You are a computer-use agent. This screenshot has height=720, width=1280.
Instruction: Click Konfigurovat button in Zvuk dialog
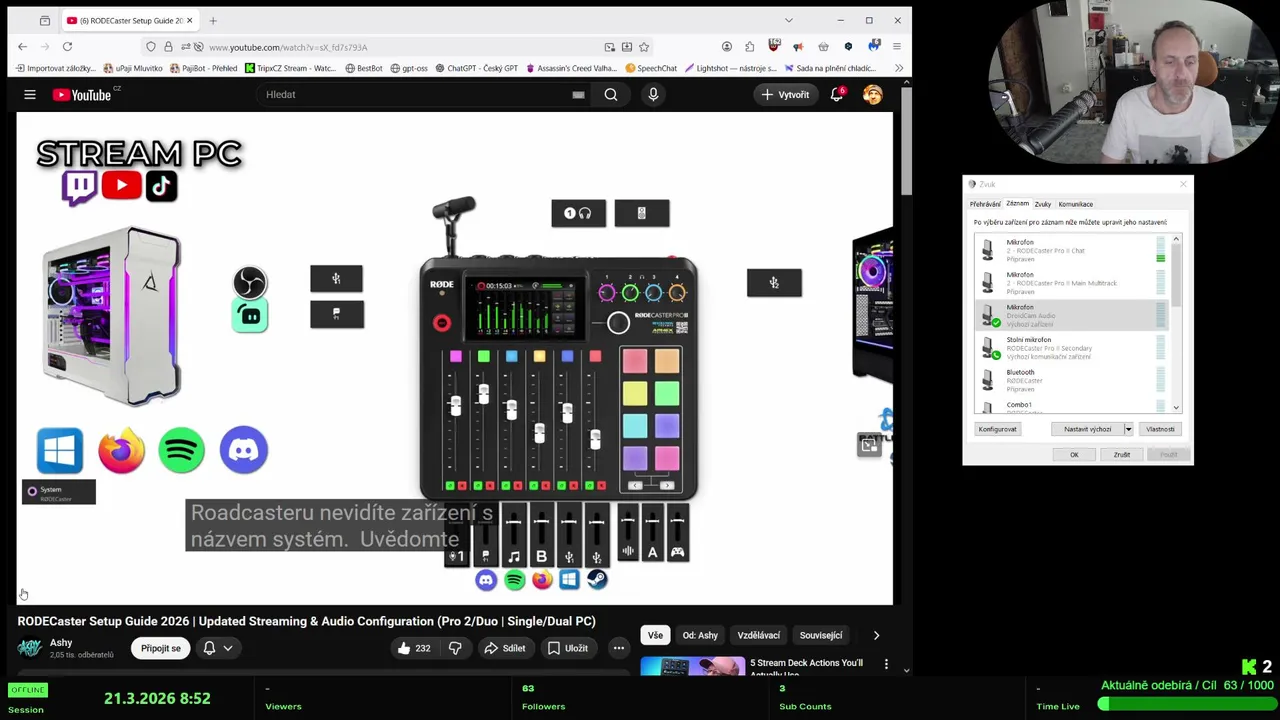pyautogui.click(x=998, y=429)
